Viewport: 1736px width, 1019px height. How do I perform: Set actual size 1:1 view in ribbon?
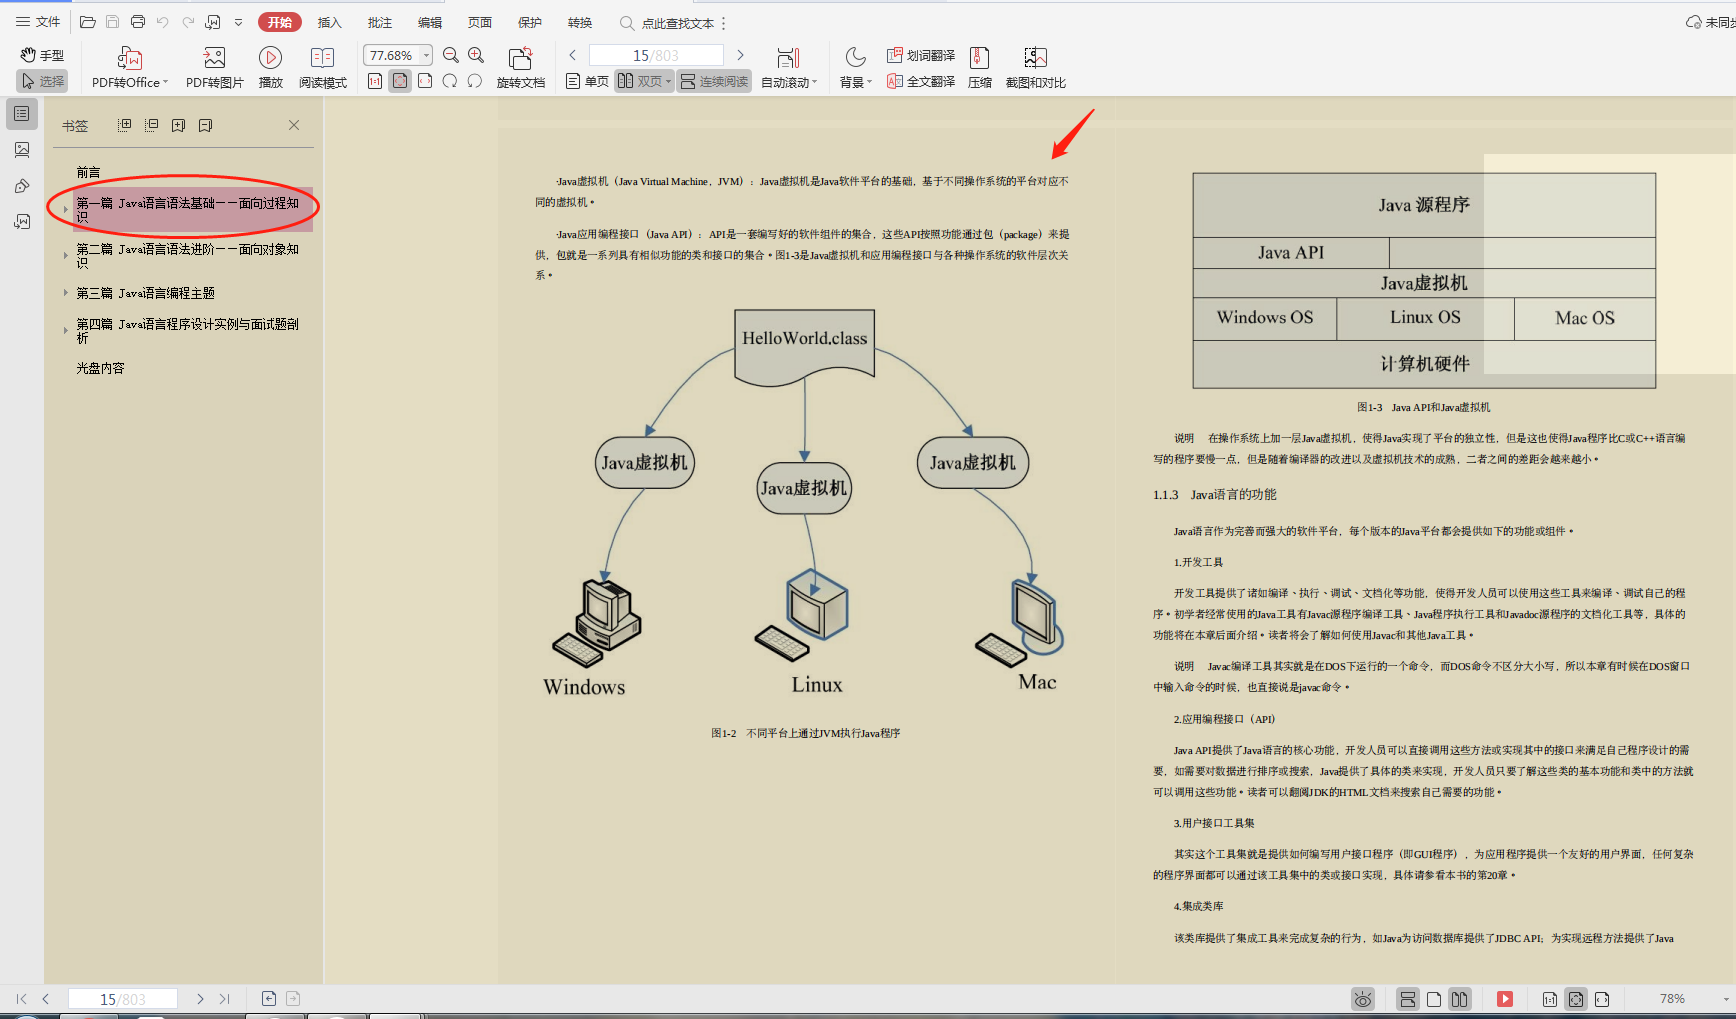coord(375,81)
